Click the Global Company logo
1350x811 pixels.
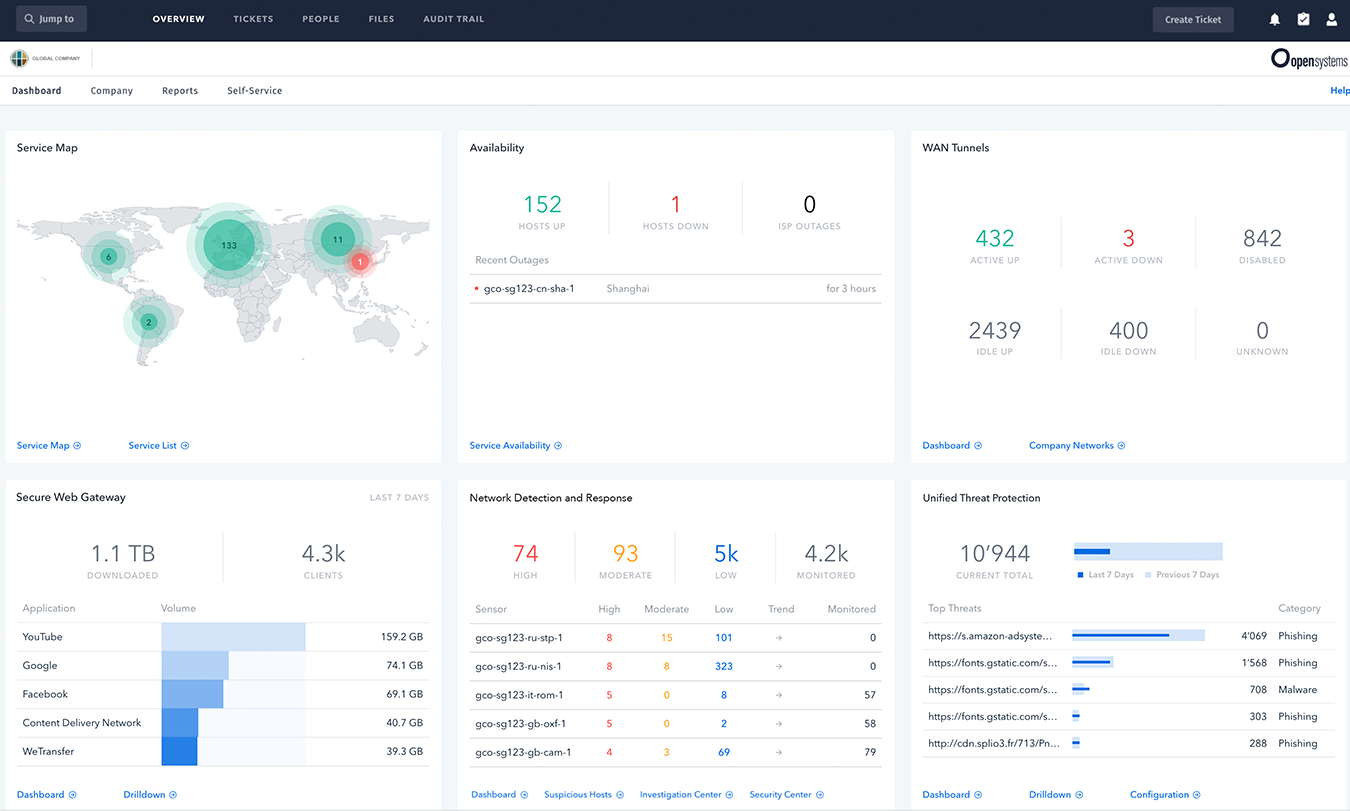[46, 59]
